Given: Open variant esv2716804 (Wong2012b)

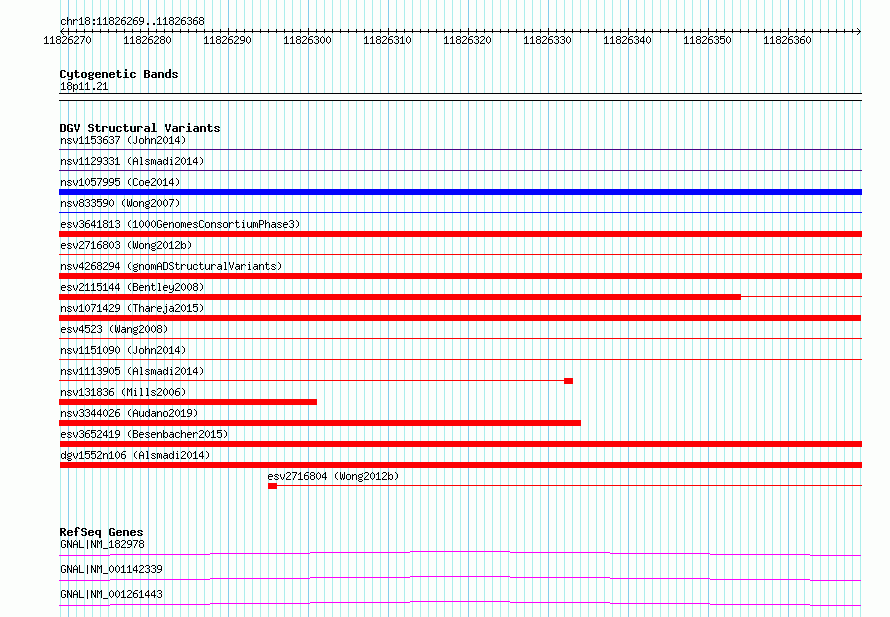Looking at the screenshot, I should 333,476.
